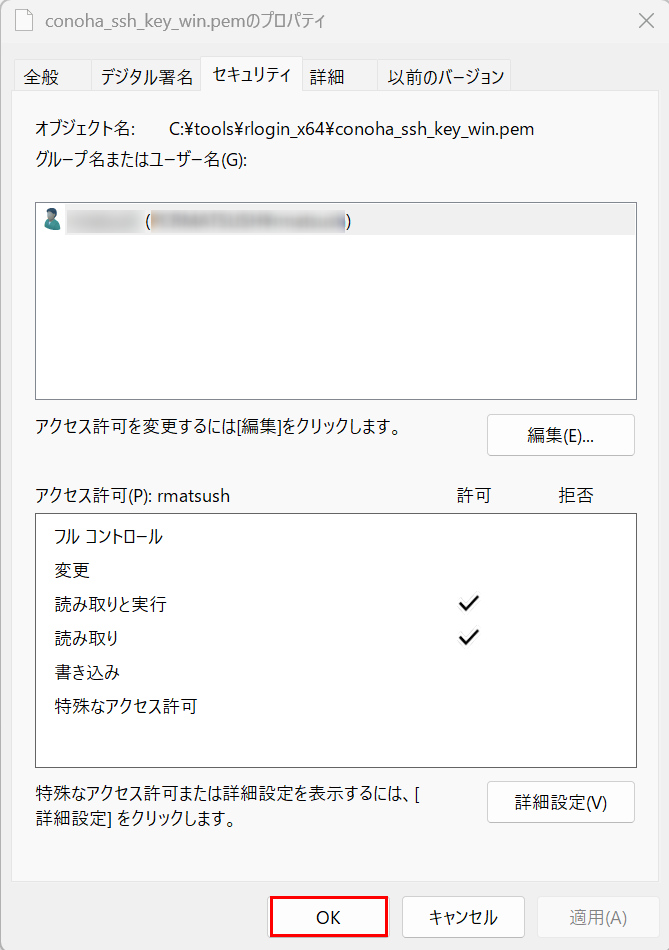This screenshot has height=950, width=669.
Task: Click the file icon in title bar
Action: point(24,20)
